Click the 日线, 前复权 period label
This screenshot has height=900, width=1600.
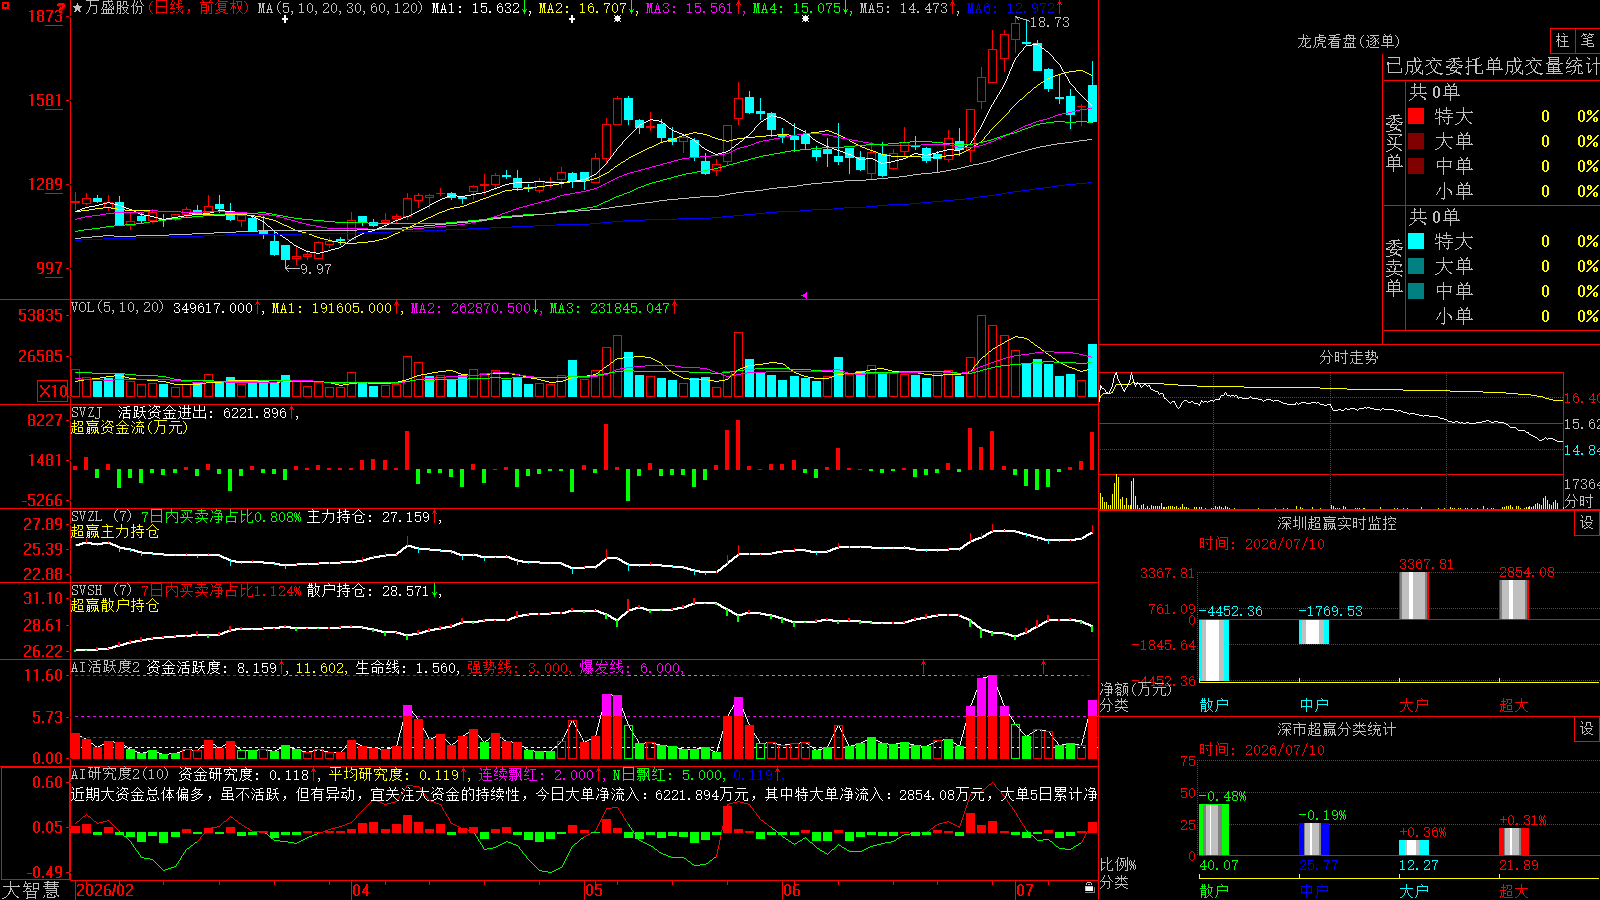coord(200,8)
